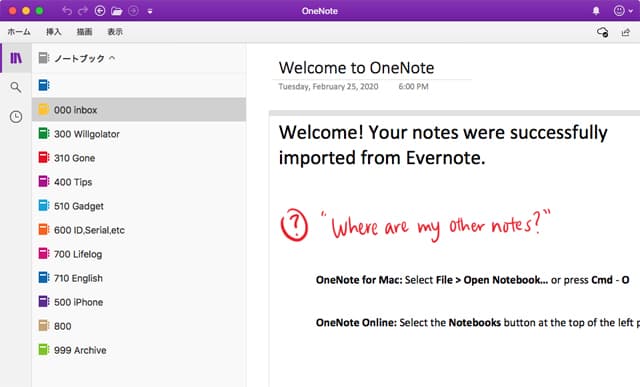Open the 510 Gadget notebook
Viewport: 640px width, 387px height.
click(139, 206)
